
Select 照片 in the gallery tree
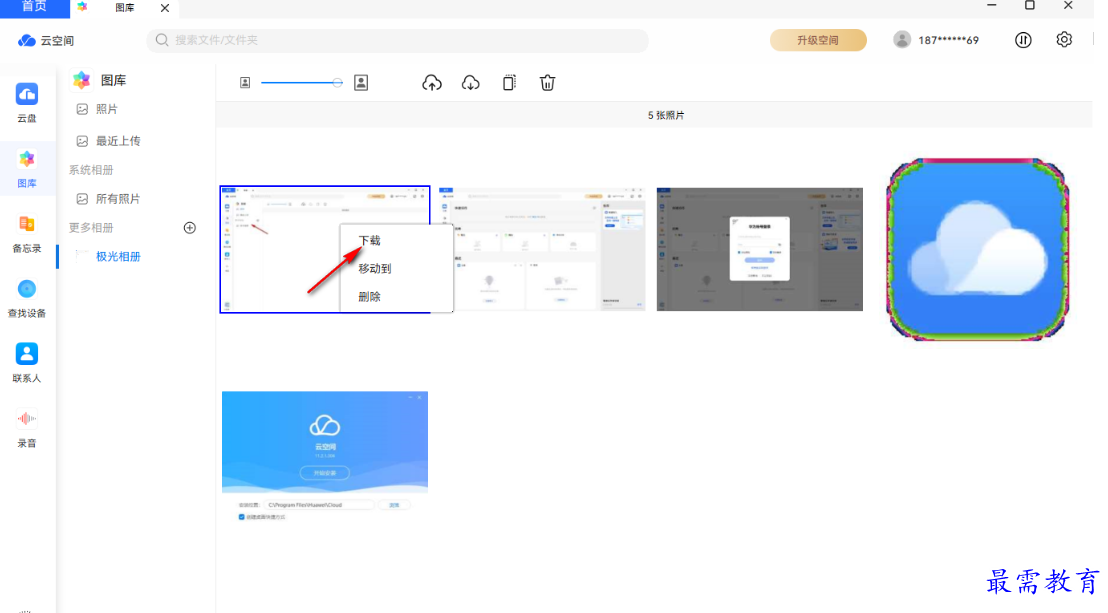click(98, 109)
